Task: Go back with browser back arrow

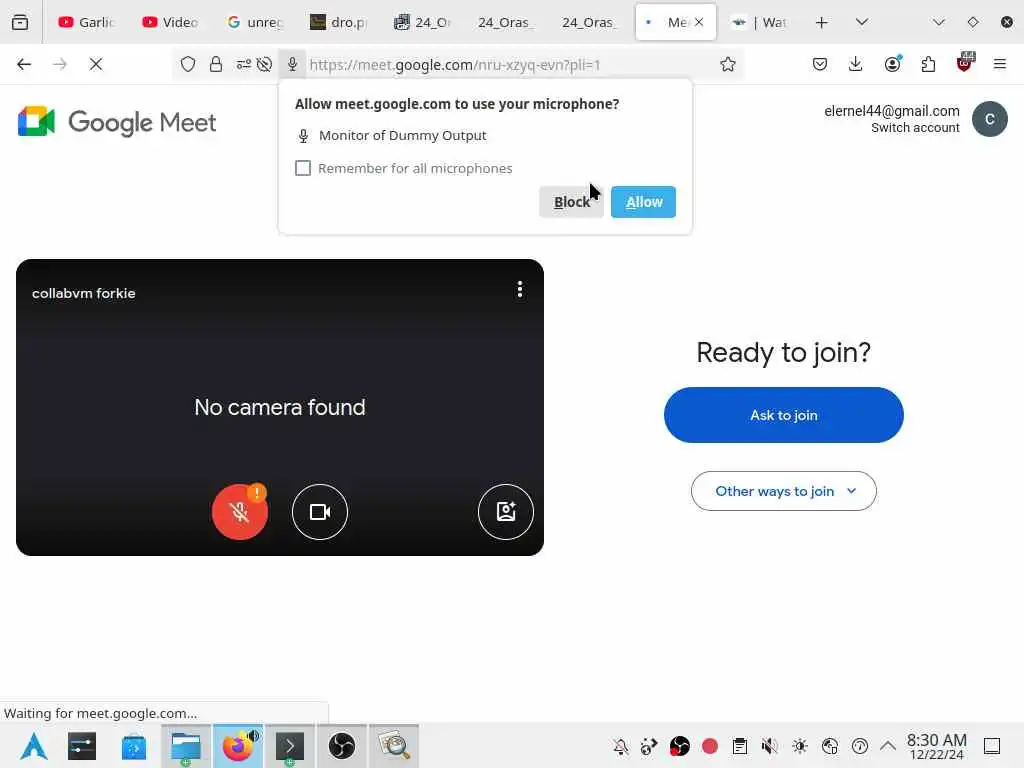Action: coord(24,64)
